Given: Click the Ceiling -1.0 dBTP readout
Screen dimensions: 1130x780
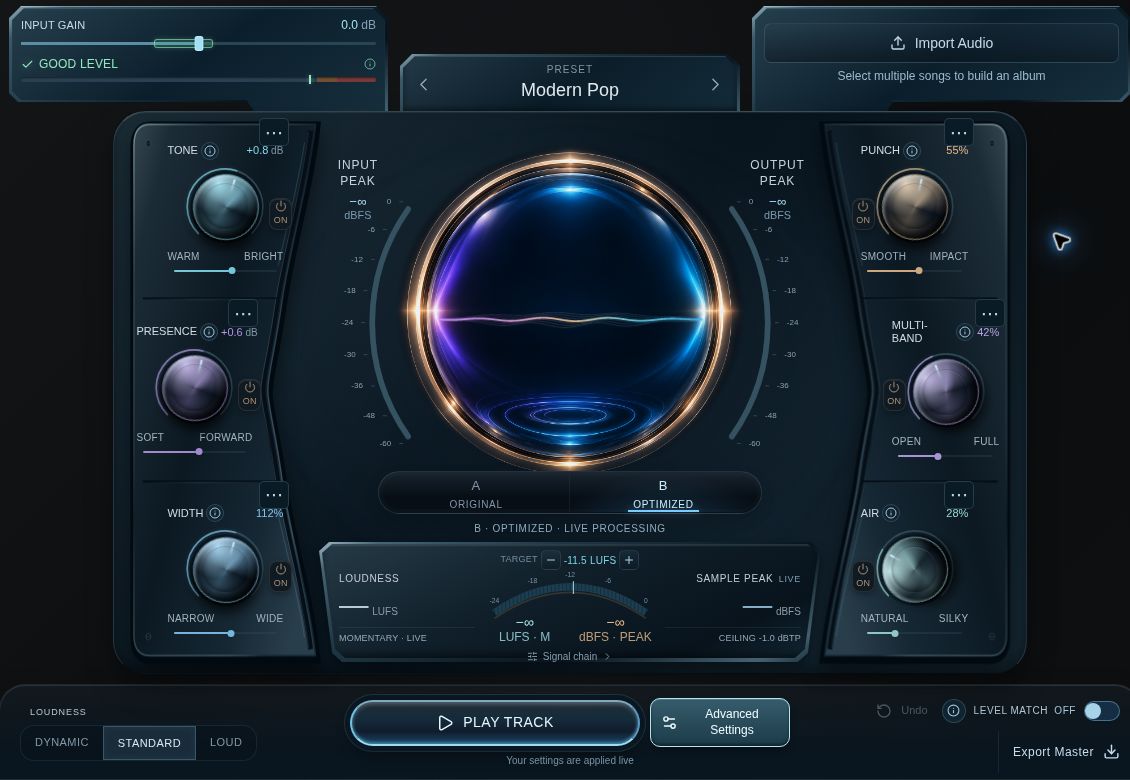Looking at the screenshot, I should click(x=760, y=638).
